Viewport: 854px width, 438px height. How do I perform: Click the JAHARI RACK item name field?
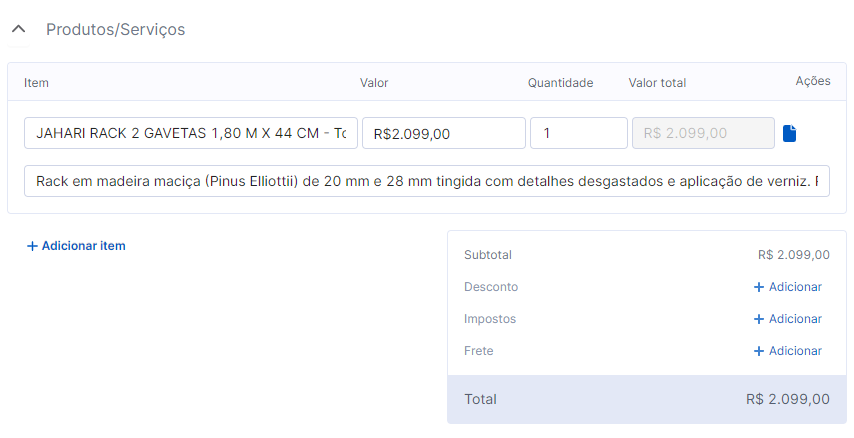point(190,133)
